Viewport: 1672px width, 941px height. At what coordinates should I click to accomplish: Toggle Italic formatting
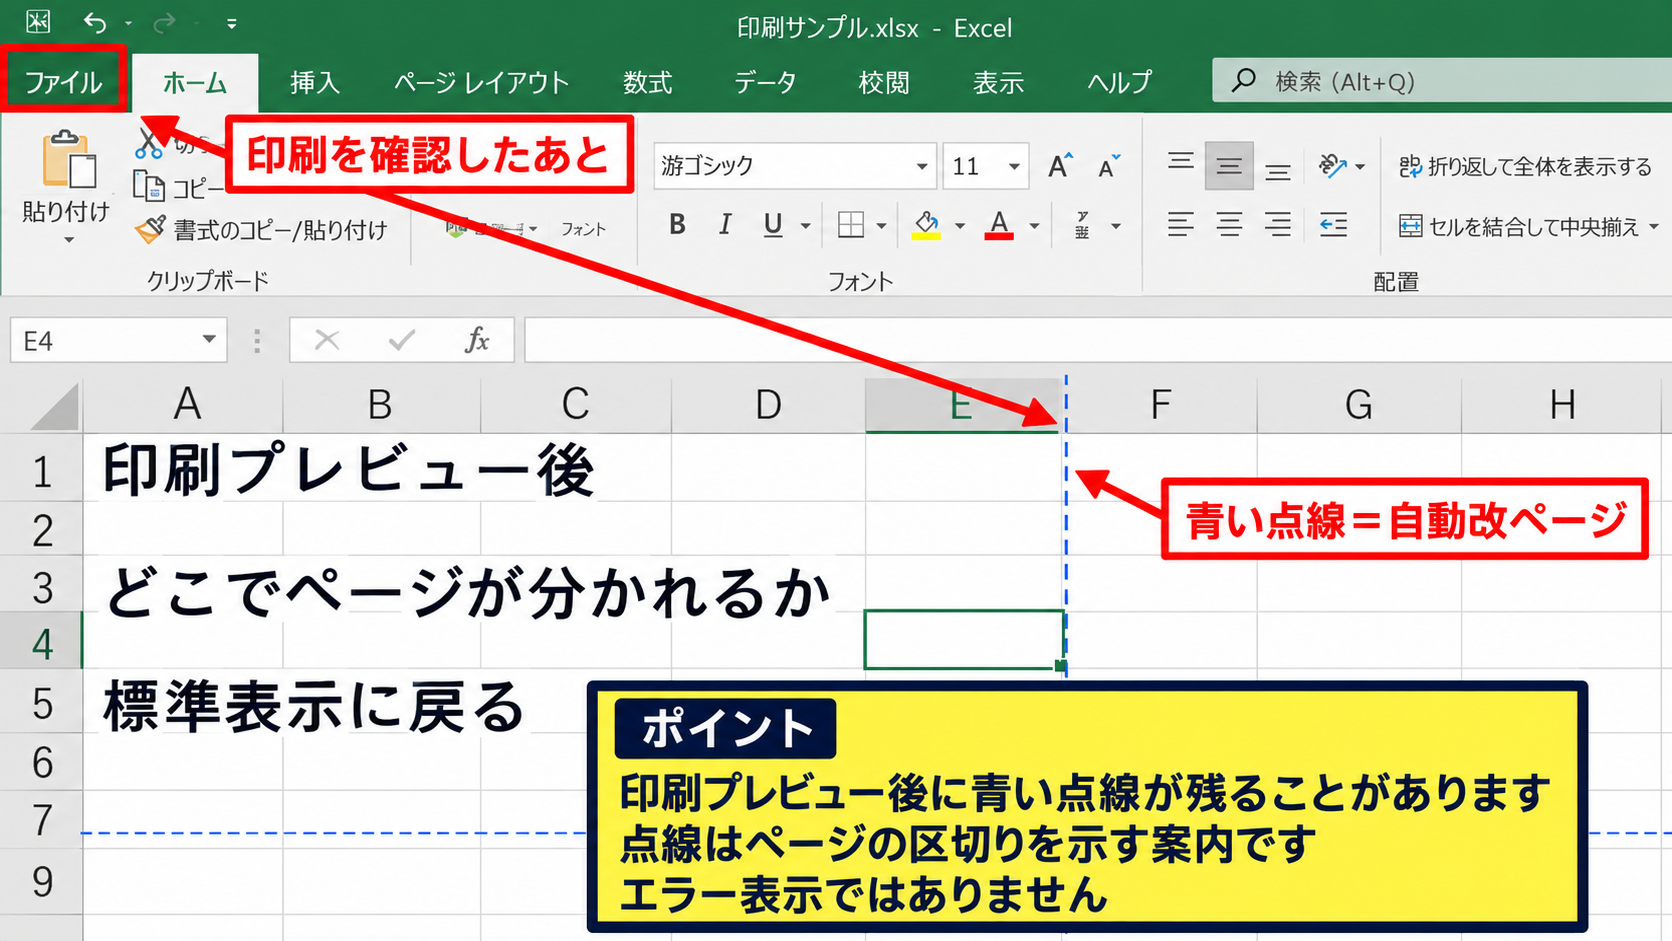pyautogui.click(x=725, y=225)
